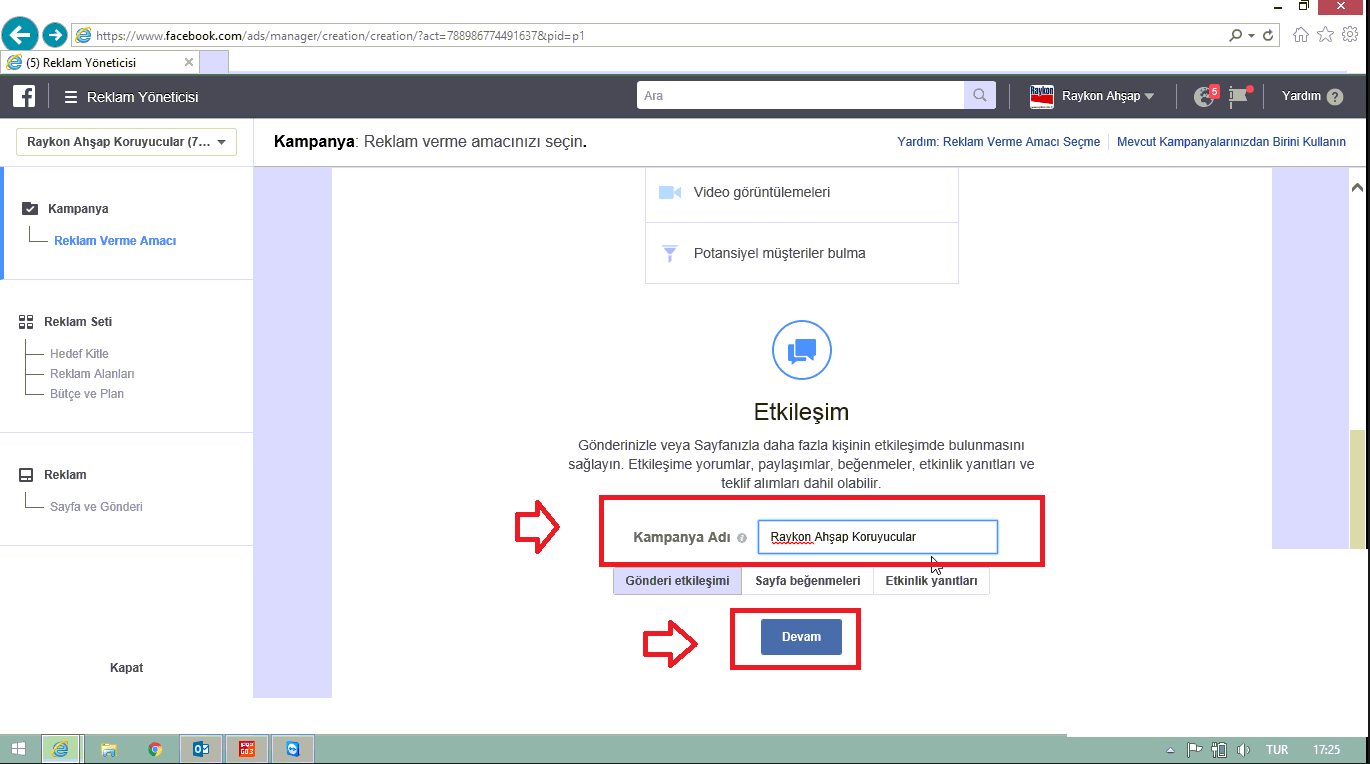The width and height of the screenshot is (1370, 764).
Task: Launch Google Chrome from the taskbar
Action: click(x=154, y=749)
